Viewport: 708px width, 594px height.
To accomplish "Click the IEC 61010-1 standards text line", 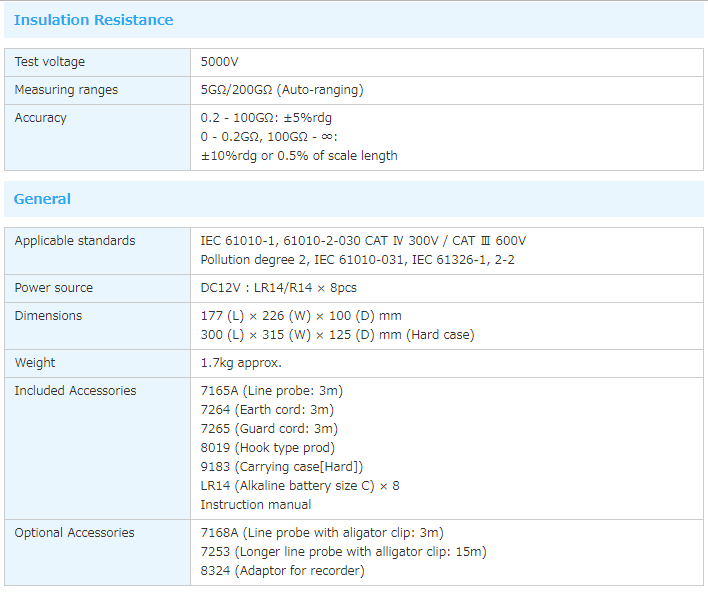I will [362, 241].
